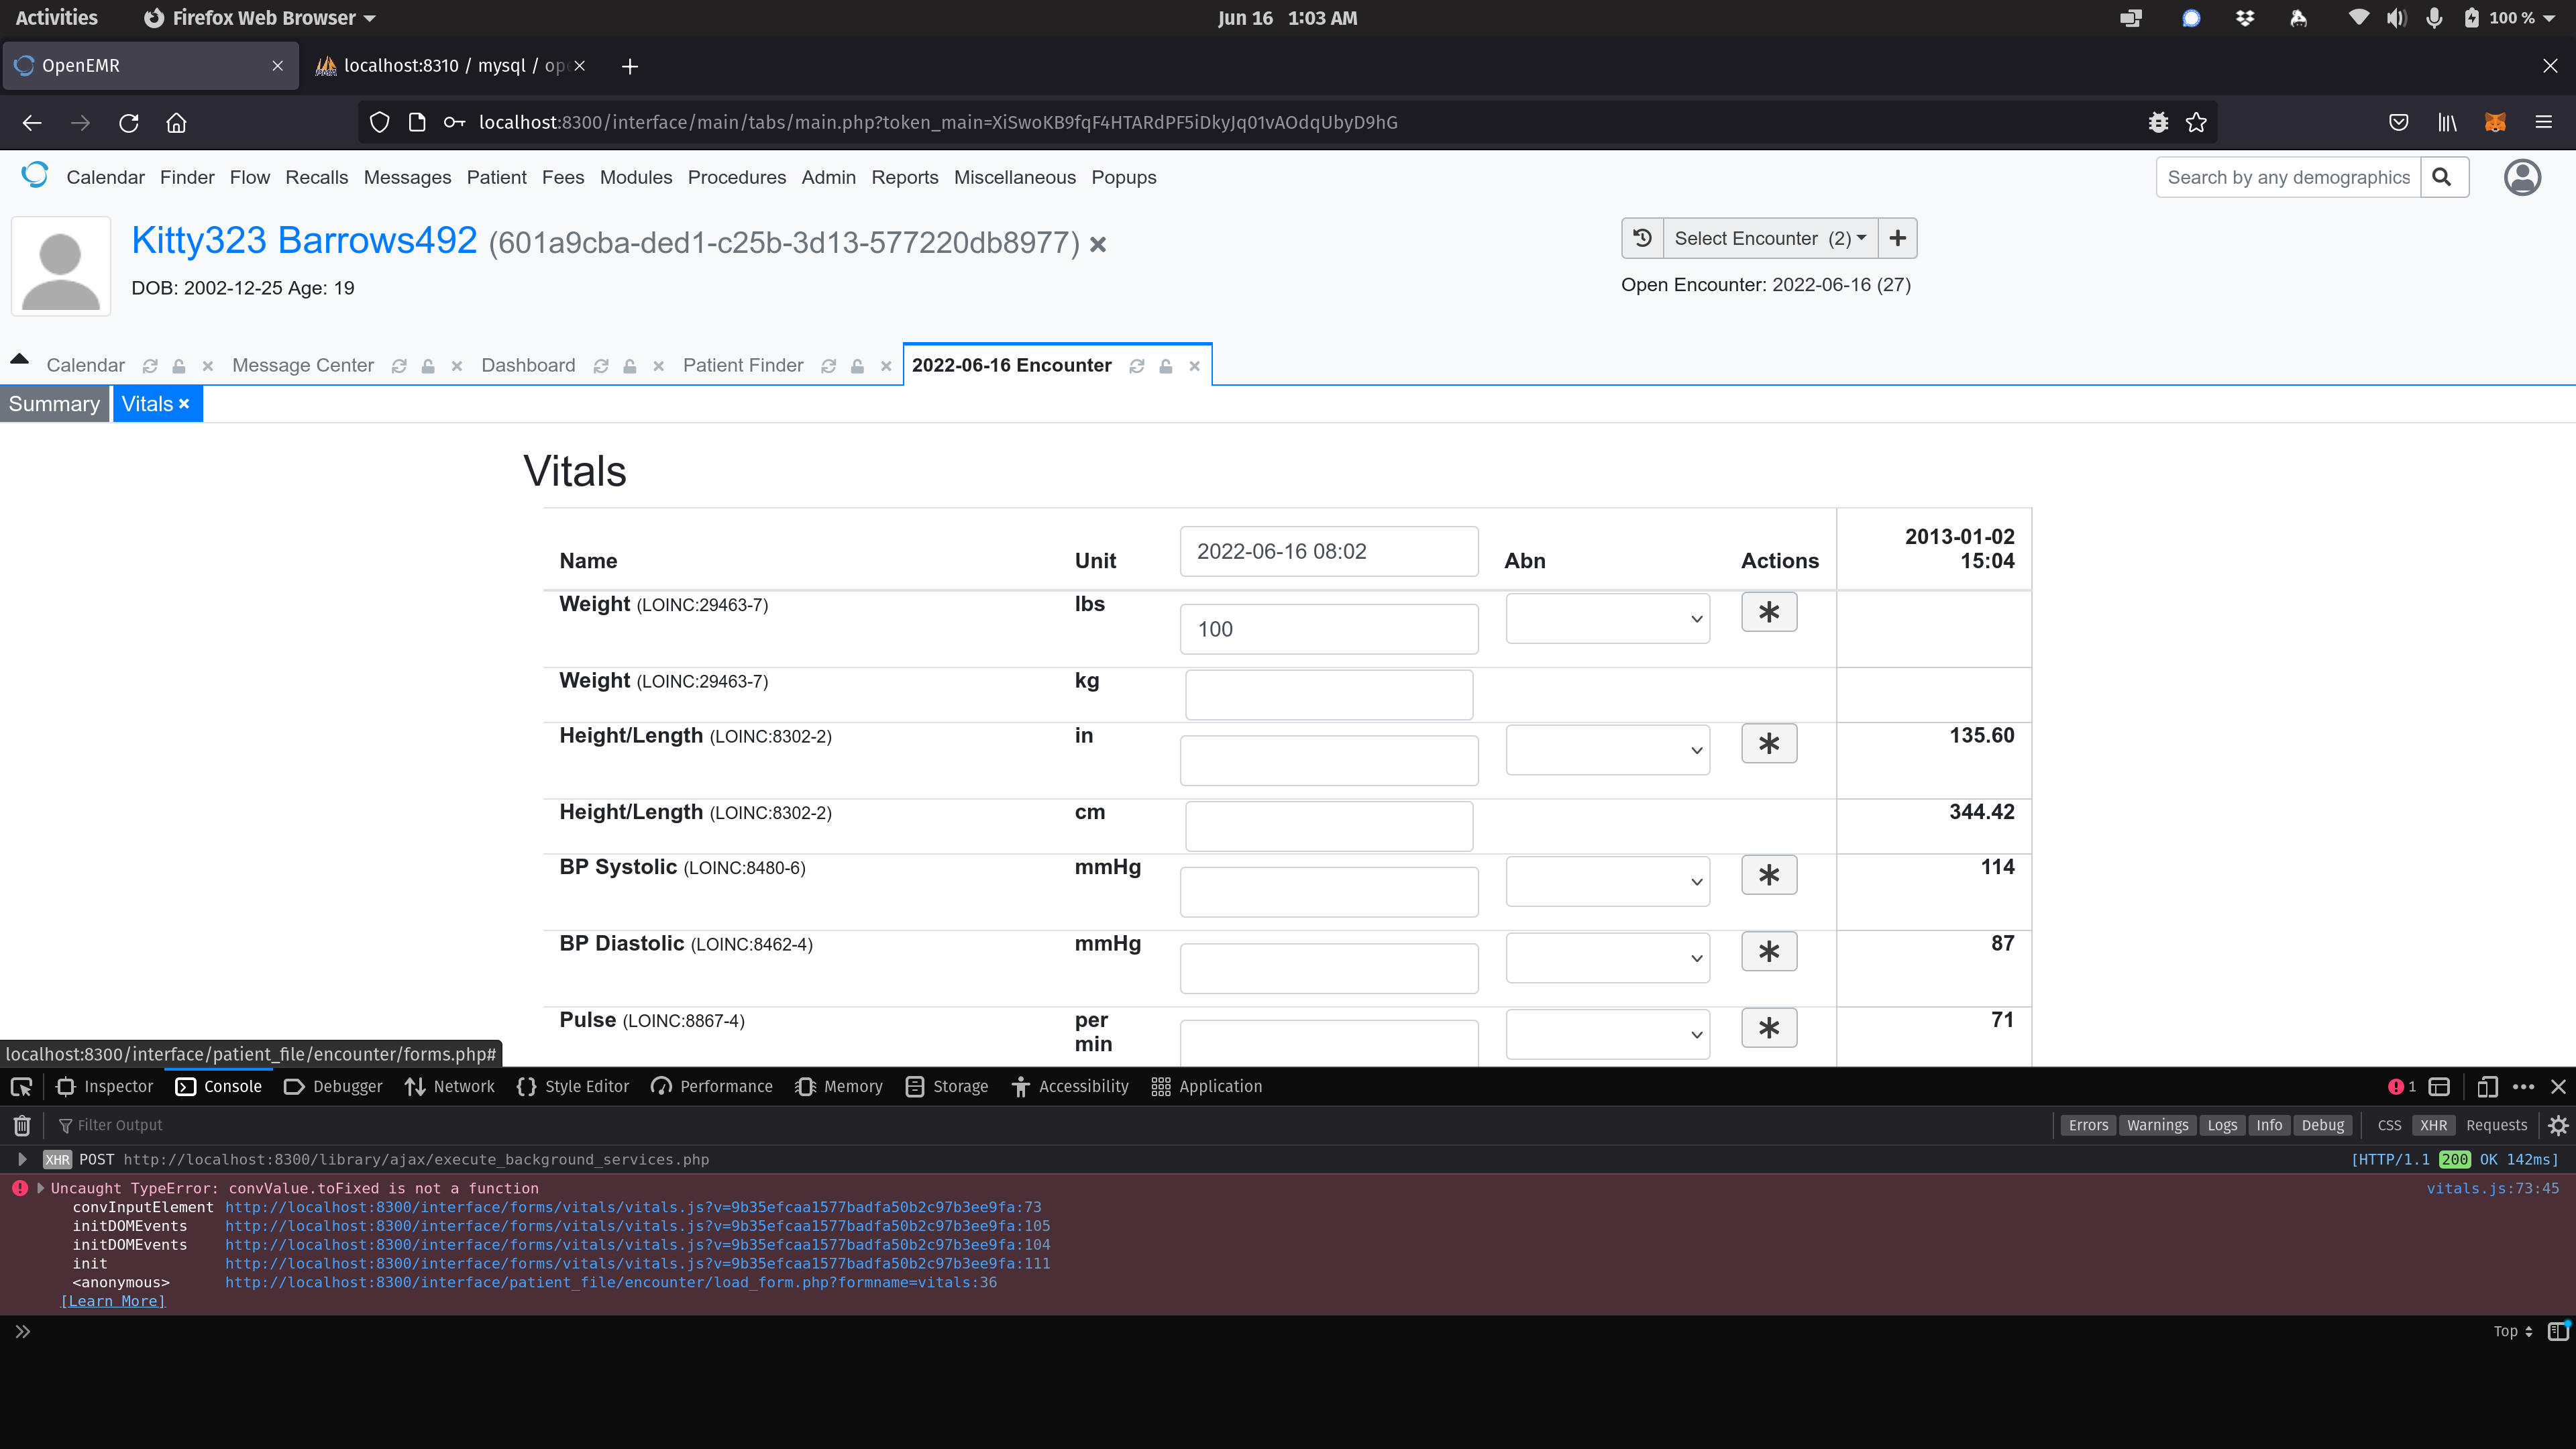
Task: Toggle the lock on the Dashboard tab
Action: coord(629,366)
